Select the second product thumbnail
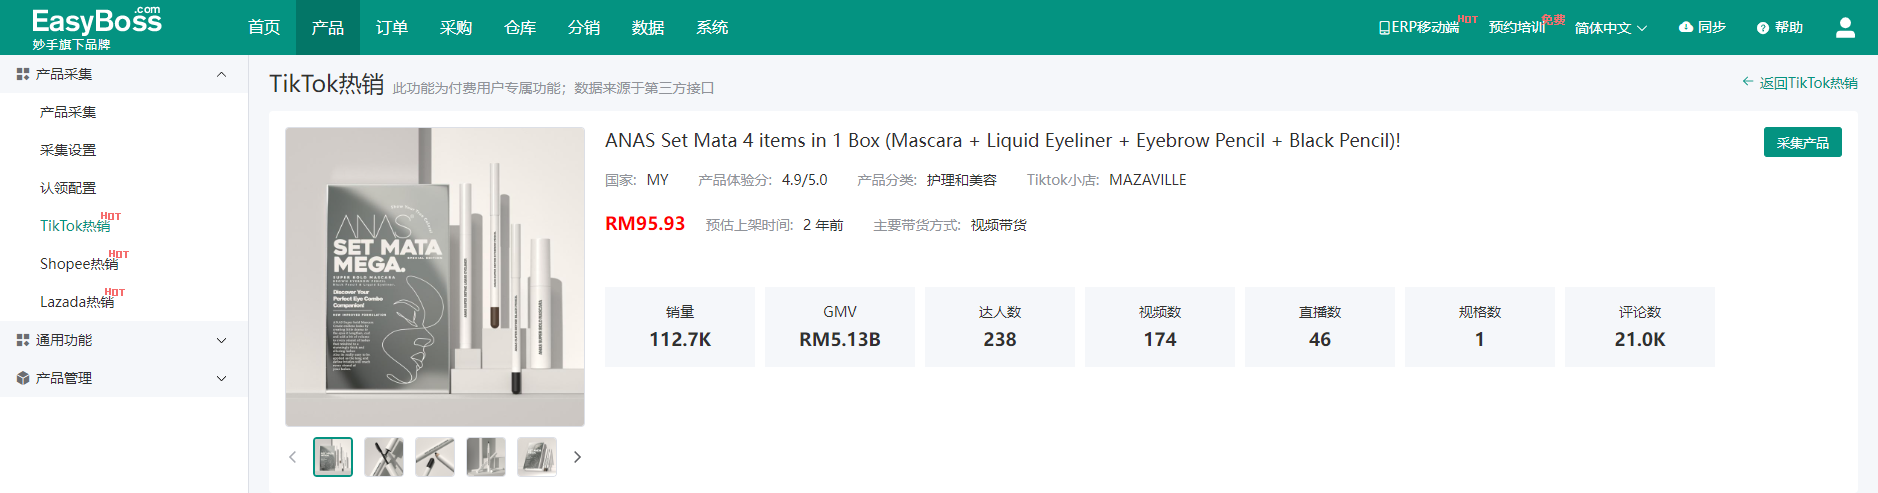1878x493 pixels. 384,457
